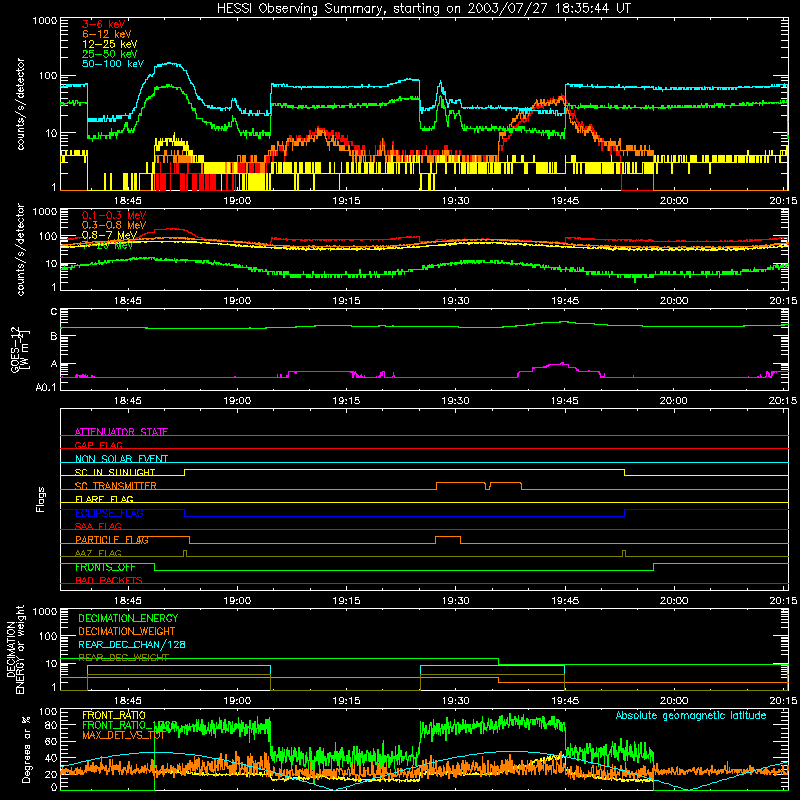Click the SC_IN_SUNLIGHT flag label

114,472
